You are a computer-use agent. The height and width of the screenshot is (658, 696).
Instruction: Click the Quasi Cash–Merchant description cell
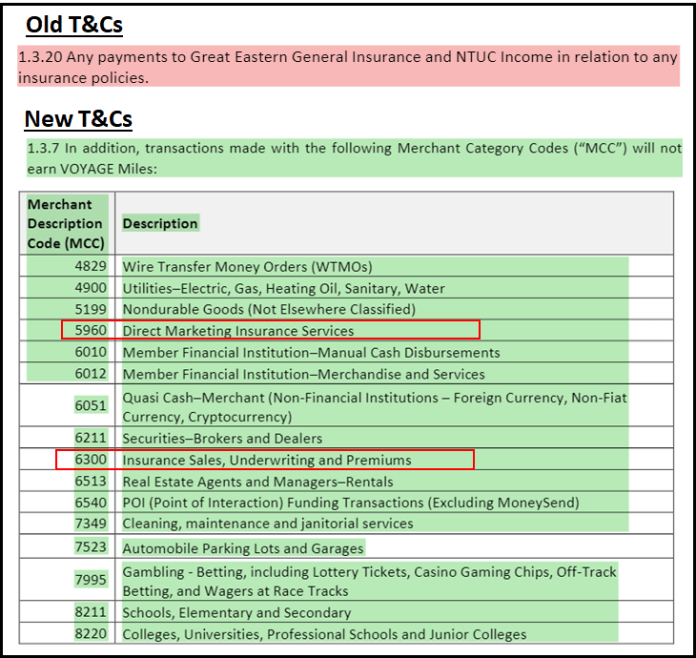click(374, 406)
